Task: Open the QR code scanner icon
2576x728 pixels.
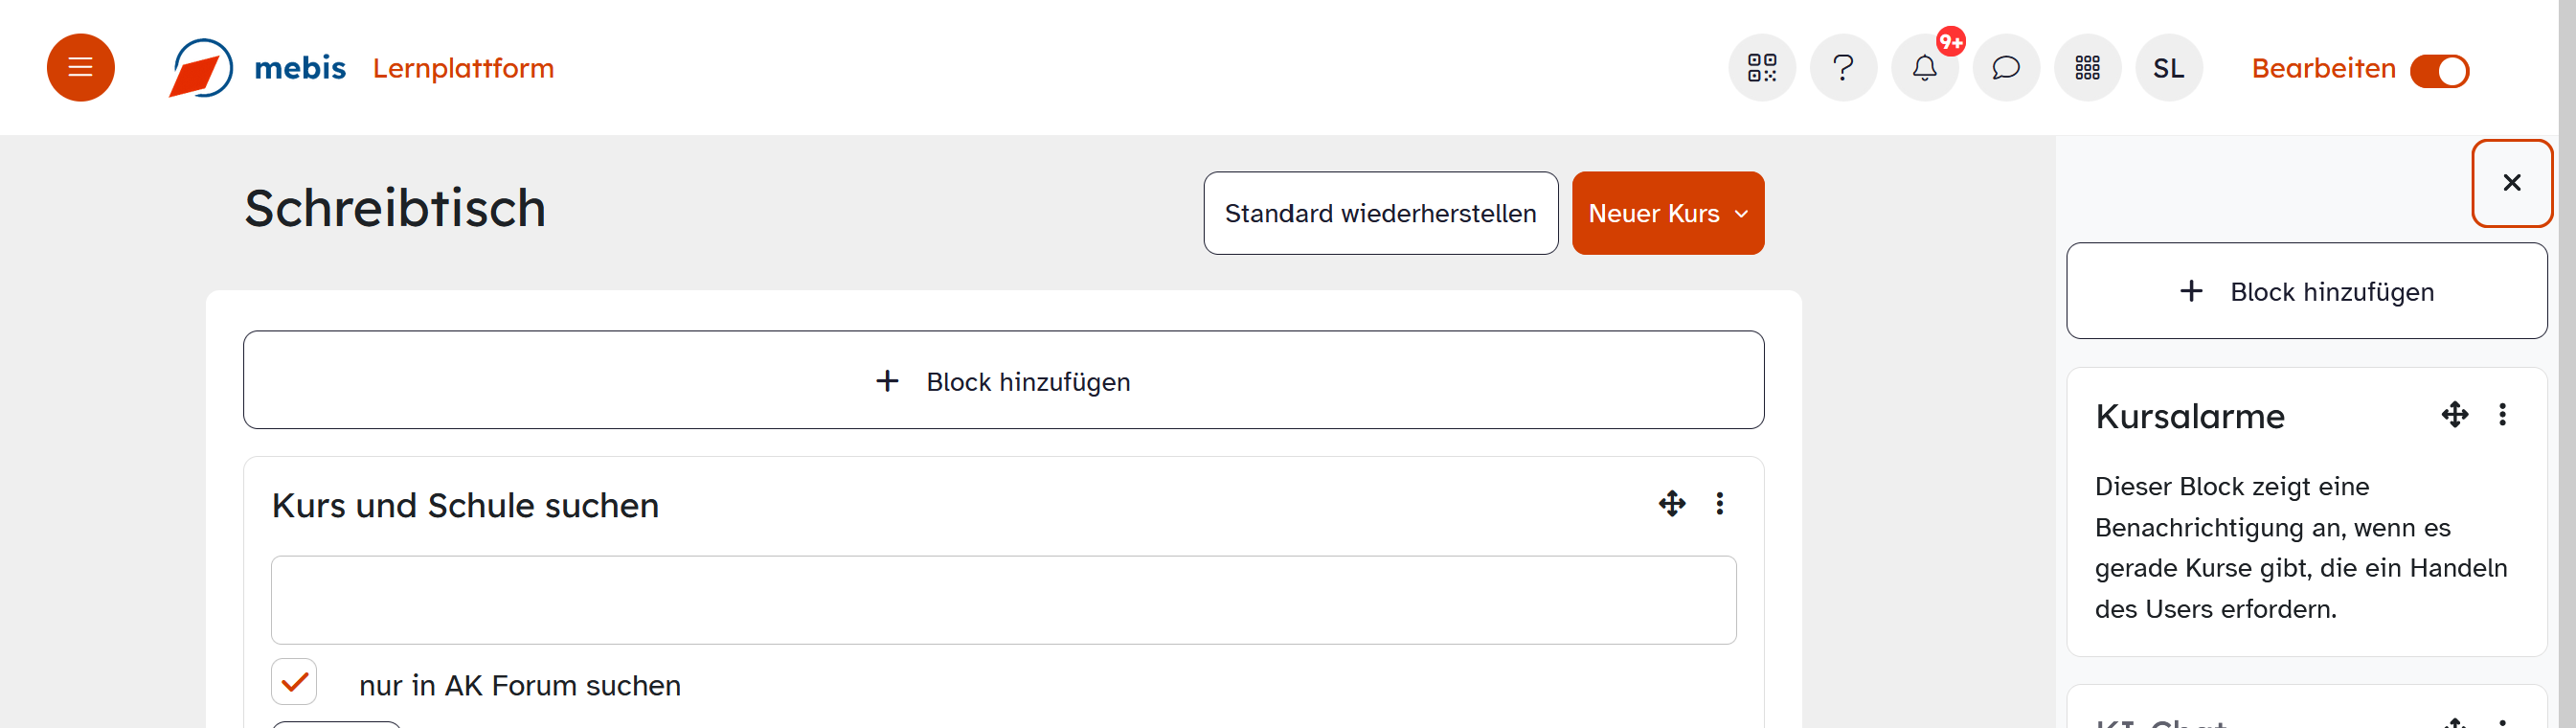Action: 1761,68
